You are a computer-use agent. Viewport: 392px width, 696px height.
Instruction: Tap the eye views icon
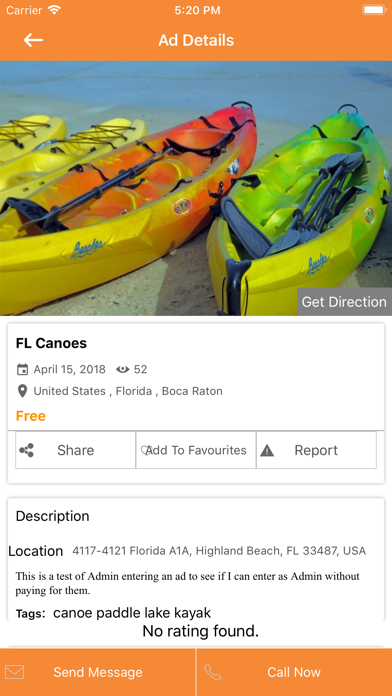click(123, 369)
